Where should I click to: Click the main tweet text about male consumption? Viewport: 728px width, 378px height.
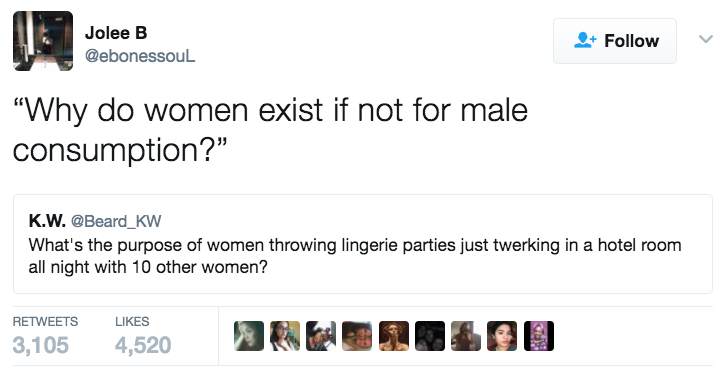point(270,130)
